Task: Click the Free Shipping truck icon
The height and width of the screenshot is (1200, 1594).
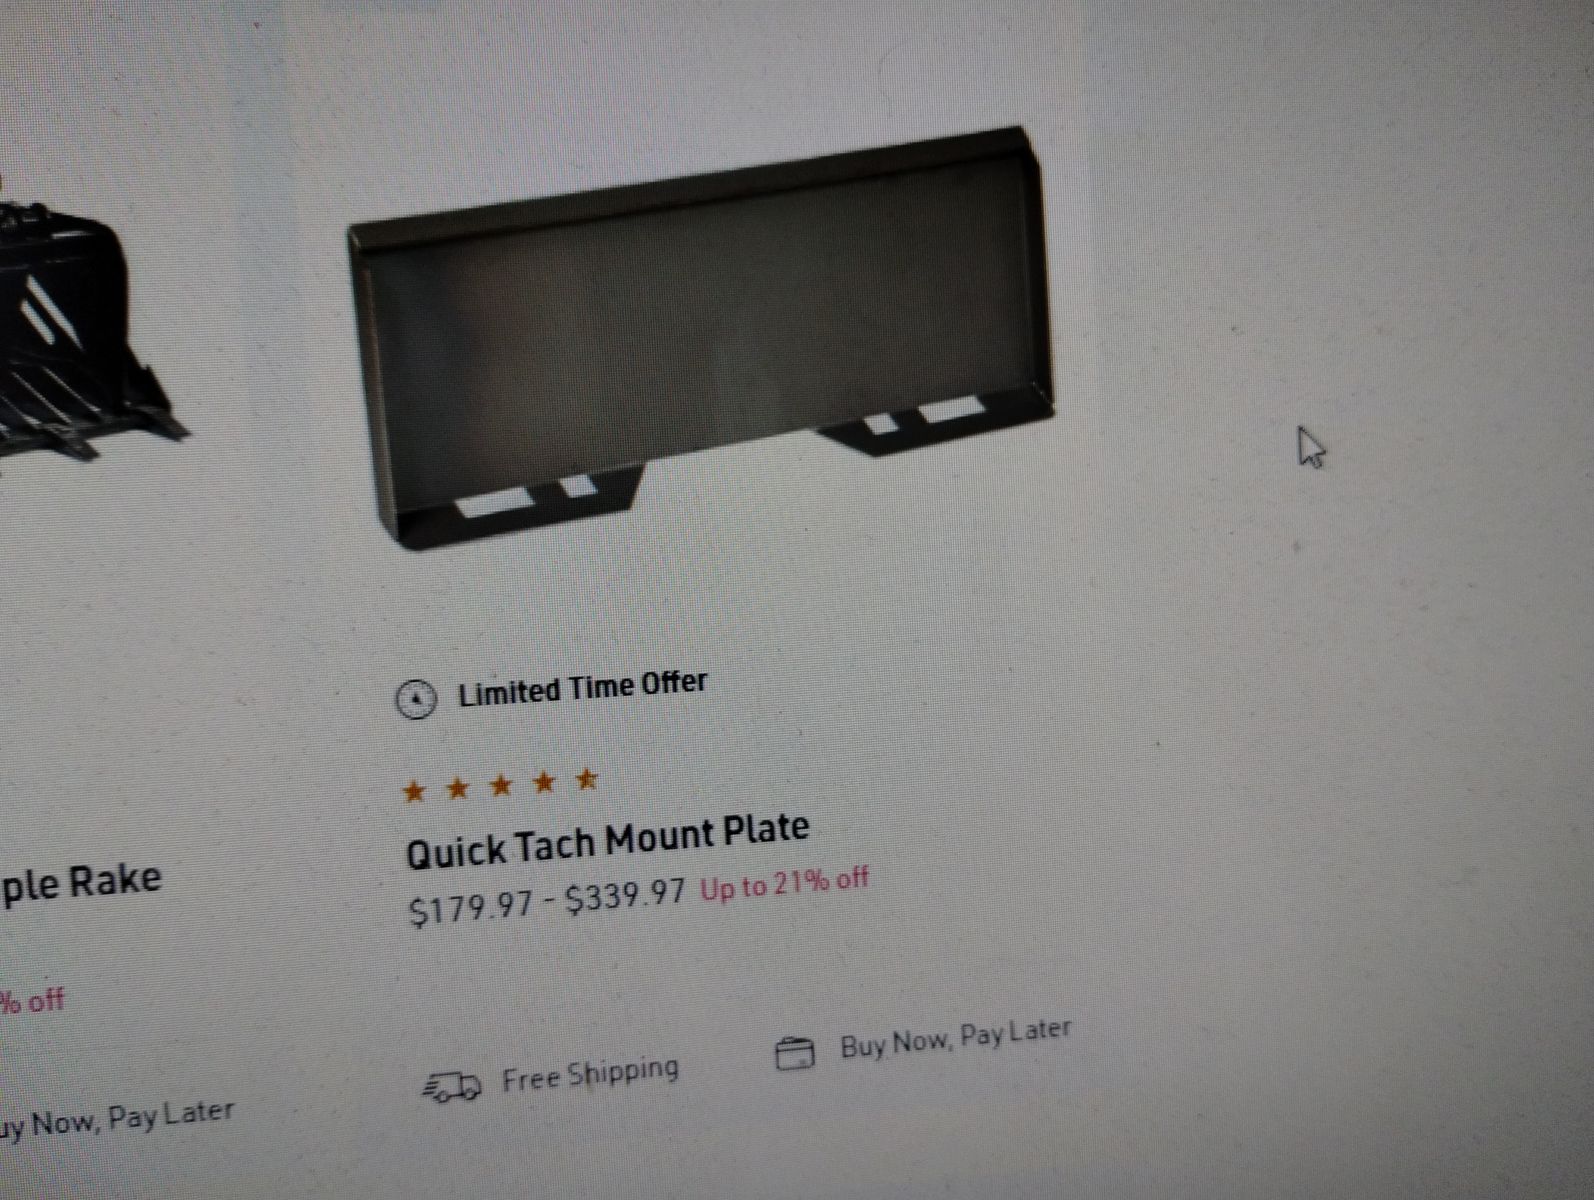Action: point(453,1087)
